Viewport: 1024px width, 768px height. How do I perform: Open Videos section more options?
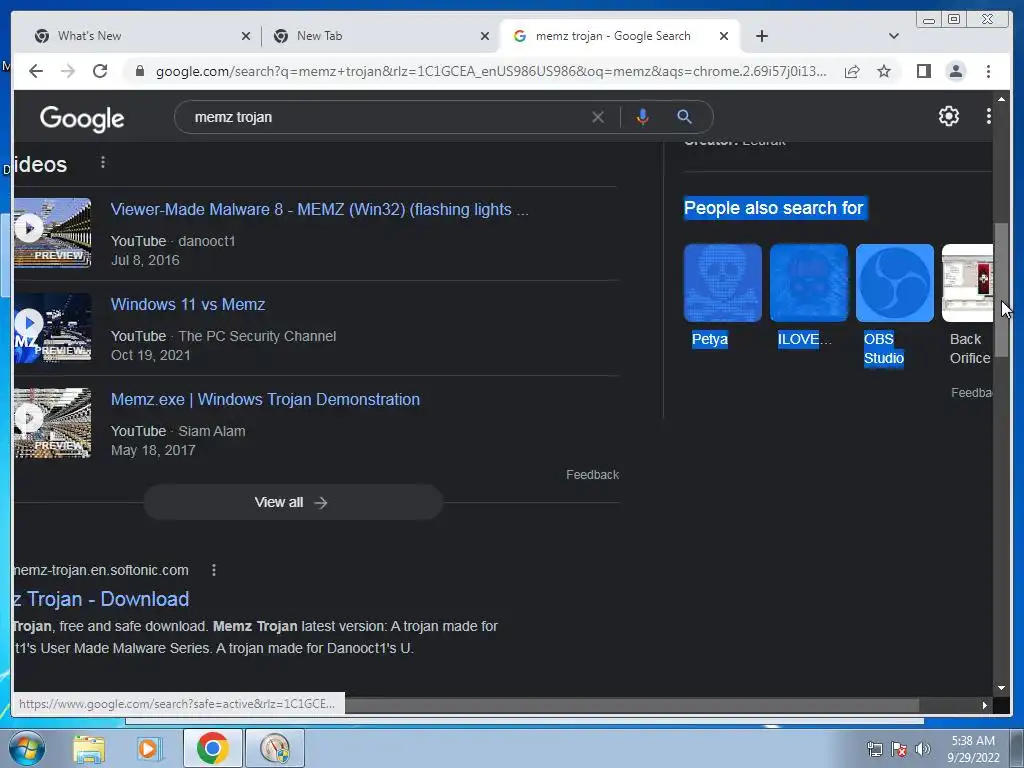[x=103, y=163]
